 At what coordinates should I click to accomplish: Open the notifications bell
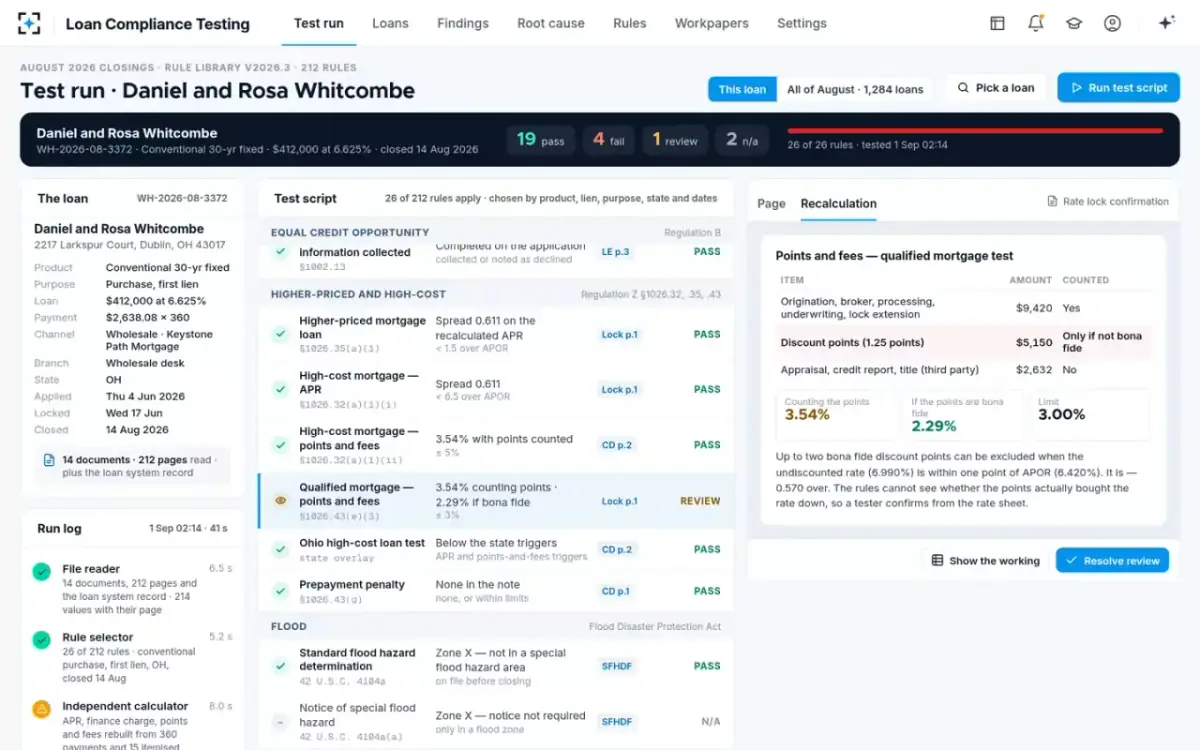point(1036,23)
